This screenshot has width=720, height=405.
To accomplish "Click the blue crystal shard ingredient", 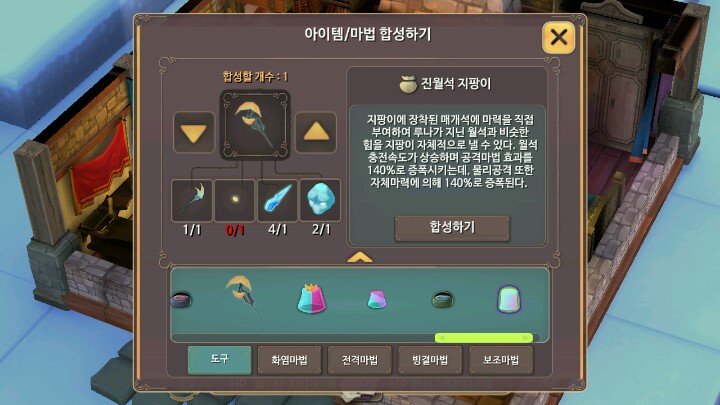I will click(277, 201).
